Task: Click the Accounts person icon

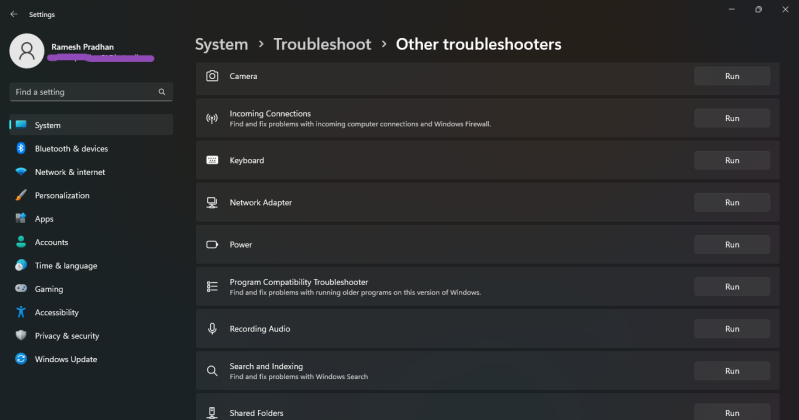Action: 21,242
